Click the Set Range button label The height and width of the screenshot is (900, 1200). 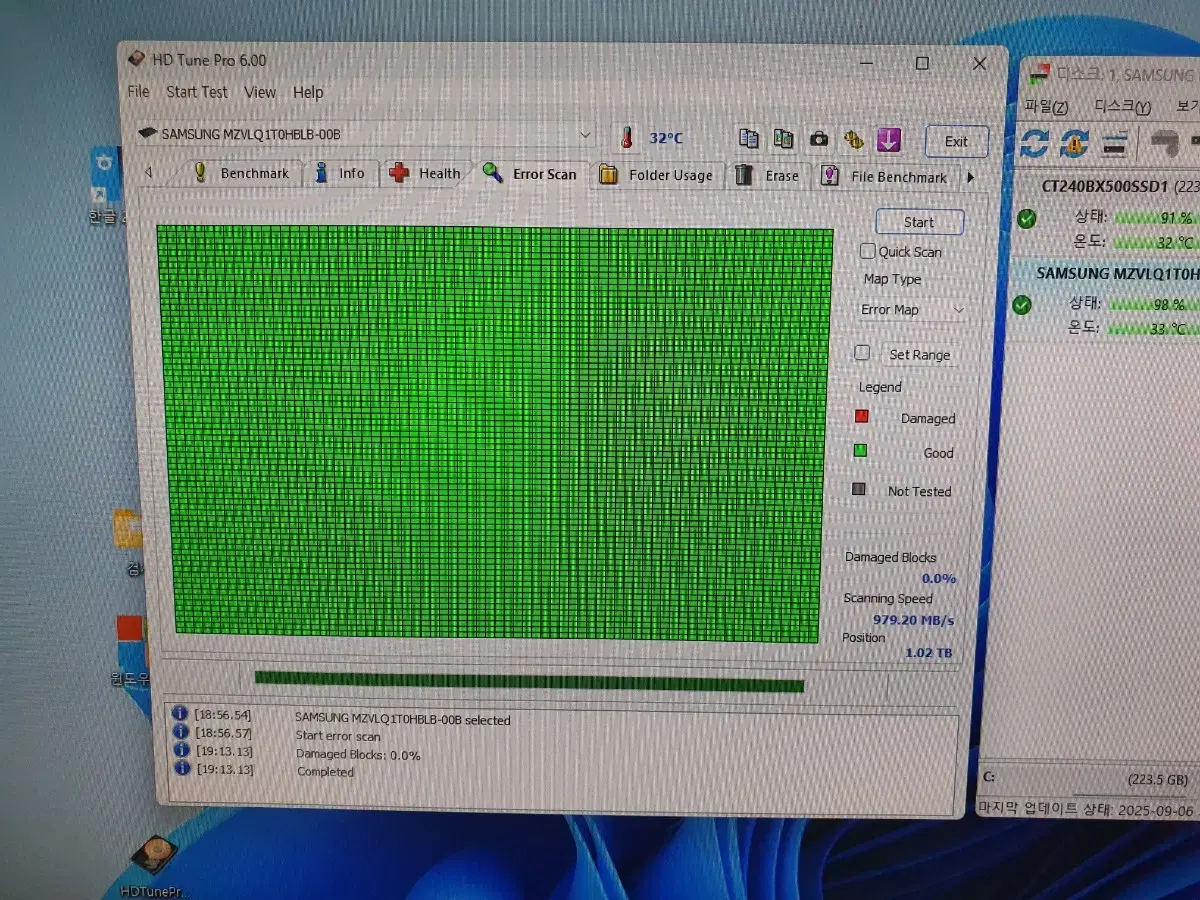pos(919,354)
